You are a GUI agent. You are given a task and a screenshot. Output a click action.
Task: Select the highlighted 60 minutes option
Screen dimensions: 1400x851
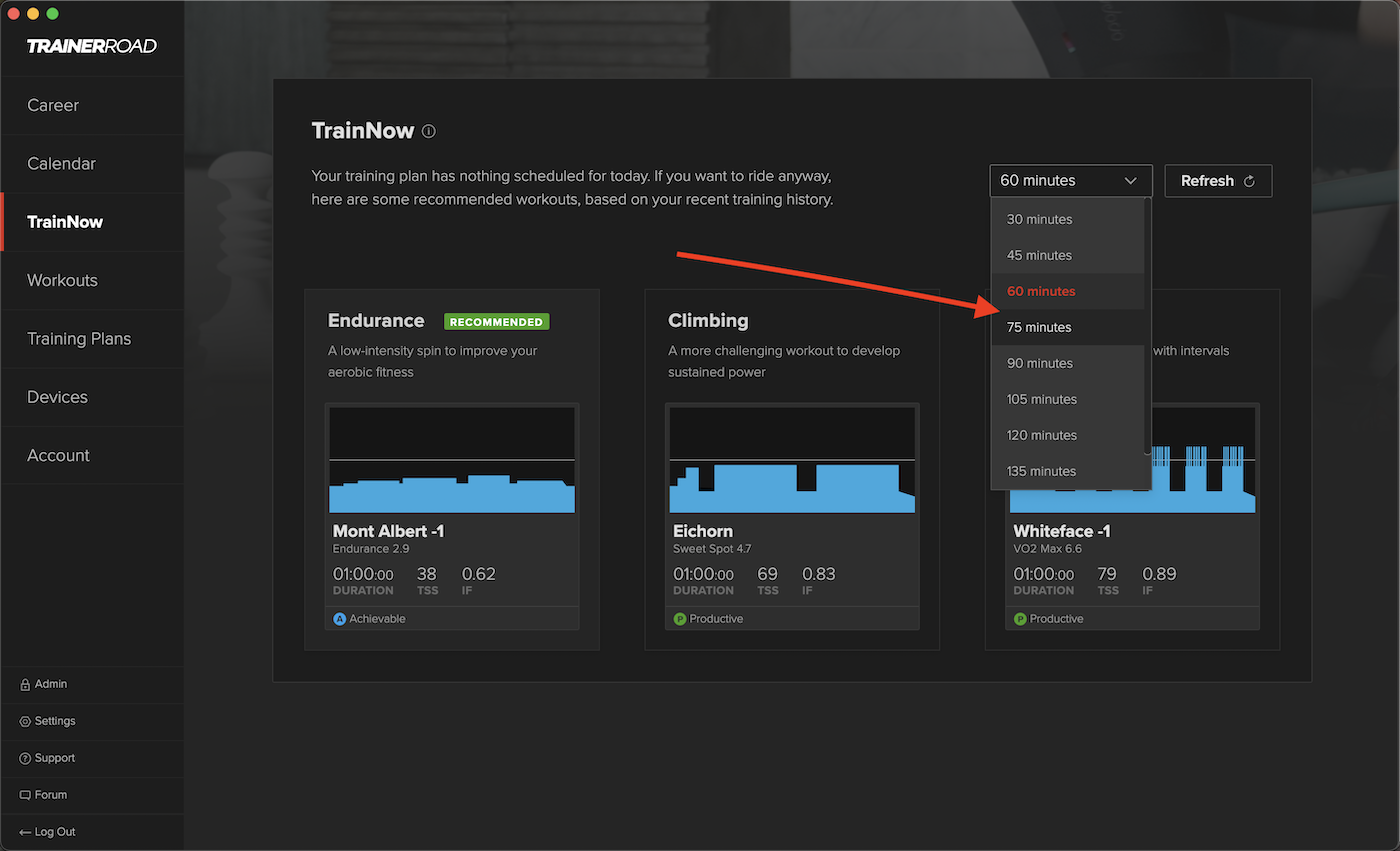click(x=1067, y=291)
